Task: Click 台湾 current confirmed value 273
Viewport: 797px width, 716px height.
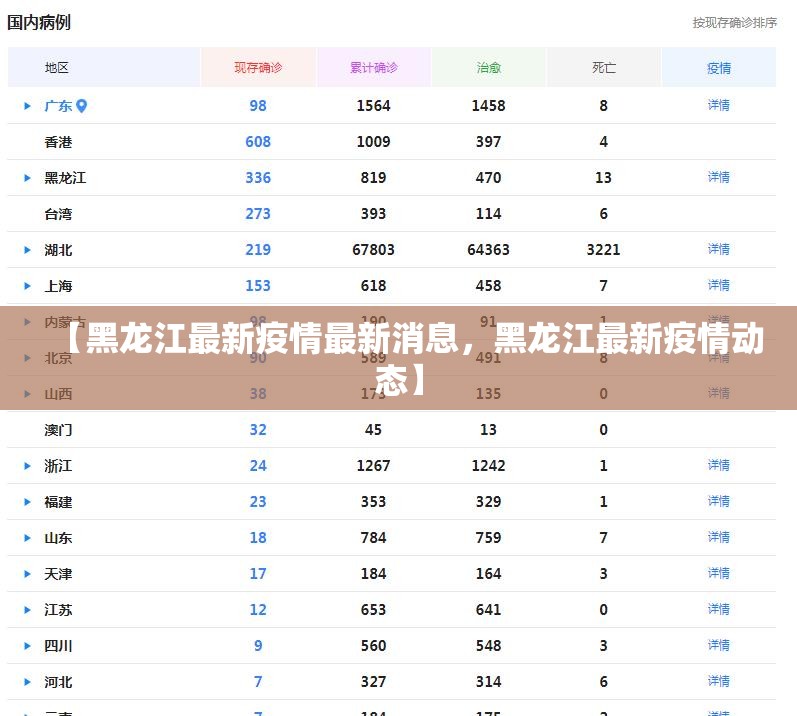Action: (x=258, y=214)
